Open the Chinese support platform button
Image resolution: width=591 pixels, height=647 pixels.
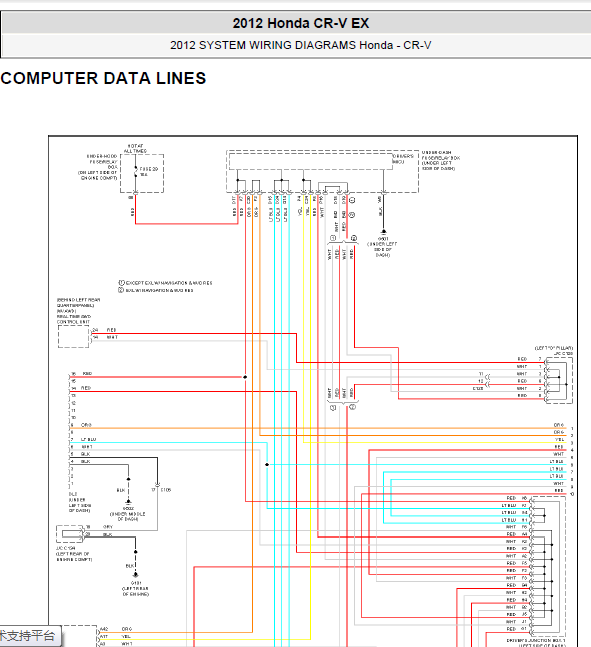30,636
